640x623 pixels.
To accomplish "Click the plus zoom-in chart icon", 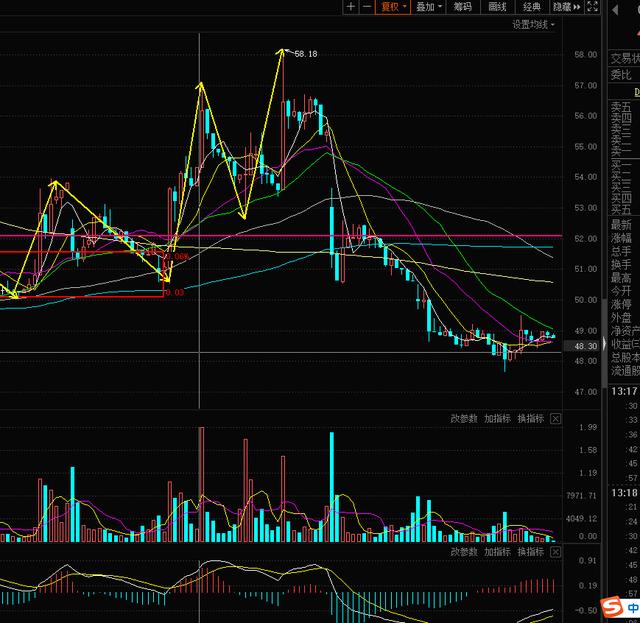I will (350, 7).
